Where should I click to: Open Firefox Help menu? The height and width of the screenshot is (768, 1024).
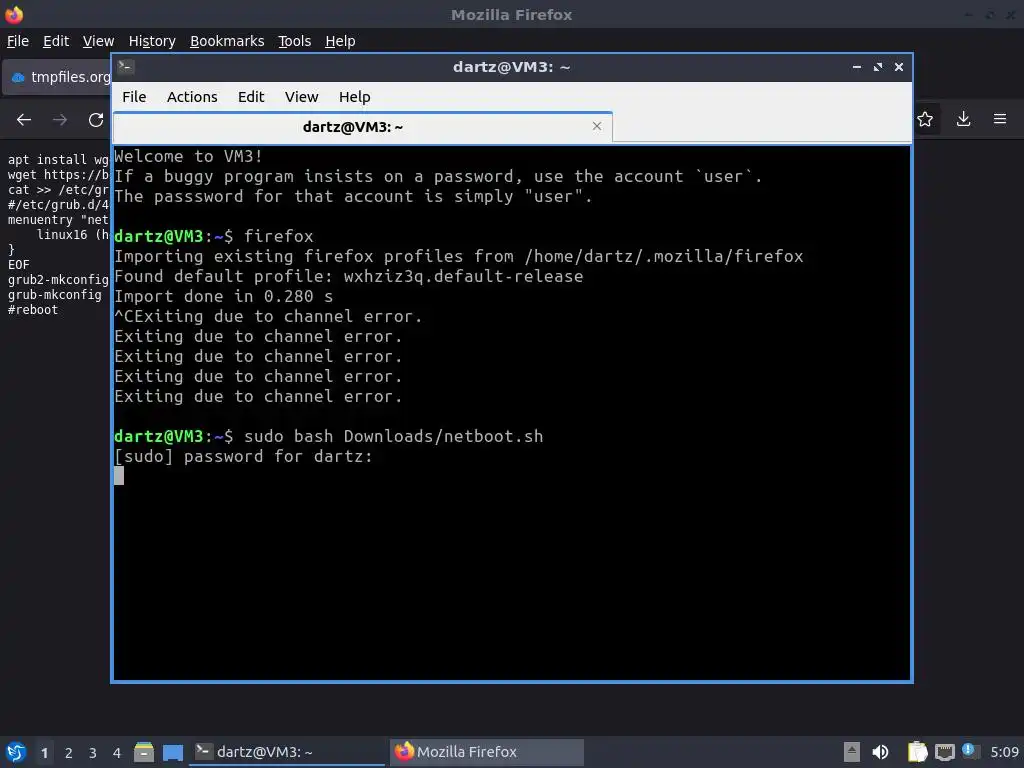click(340, 41)
